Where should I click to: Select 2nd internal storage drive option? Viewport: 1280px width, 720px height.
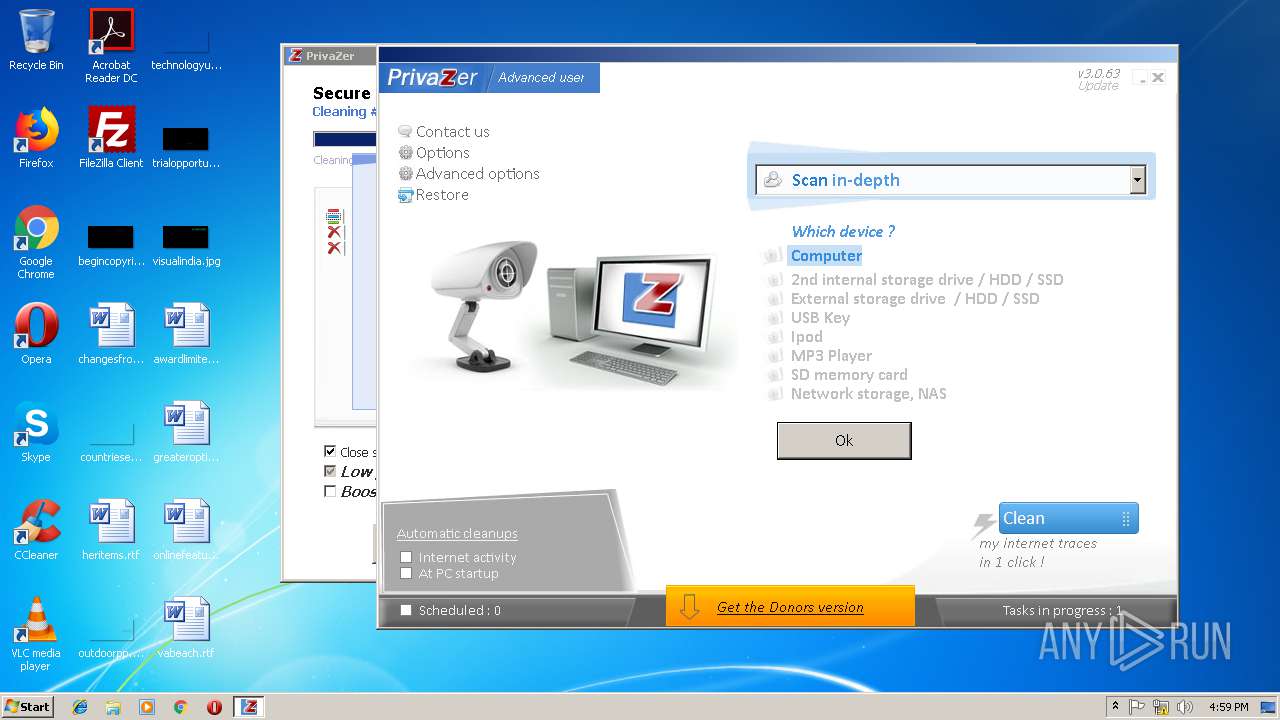tap(927, 279)
